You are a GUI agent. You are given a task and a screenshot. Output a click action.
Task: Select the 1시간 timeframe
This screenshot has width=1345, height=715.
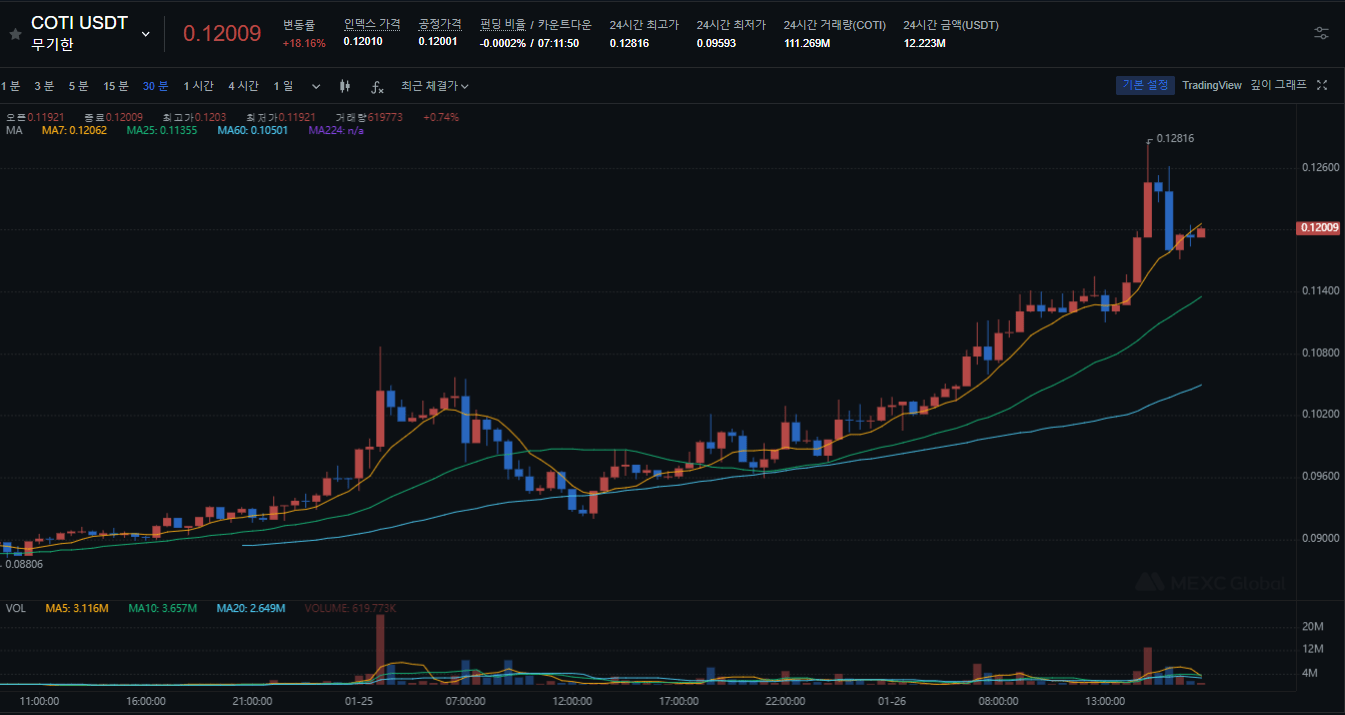(x=198, y=86)
